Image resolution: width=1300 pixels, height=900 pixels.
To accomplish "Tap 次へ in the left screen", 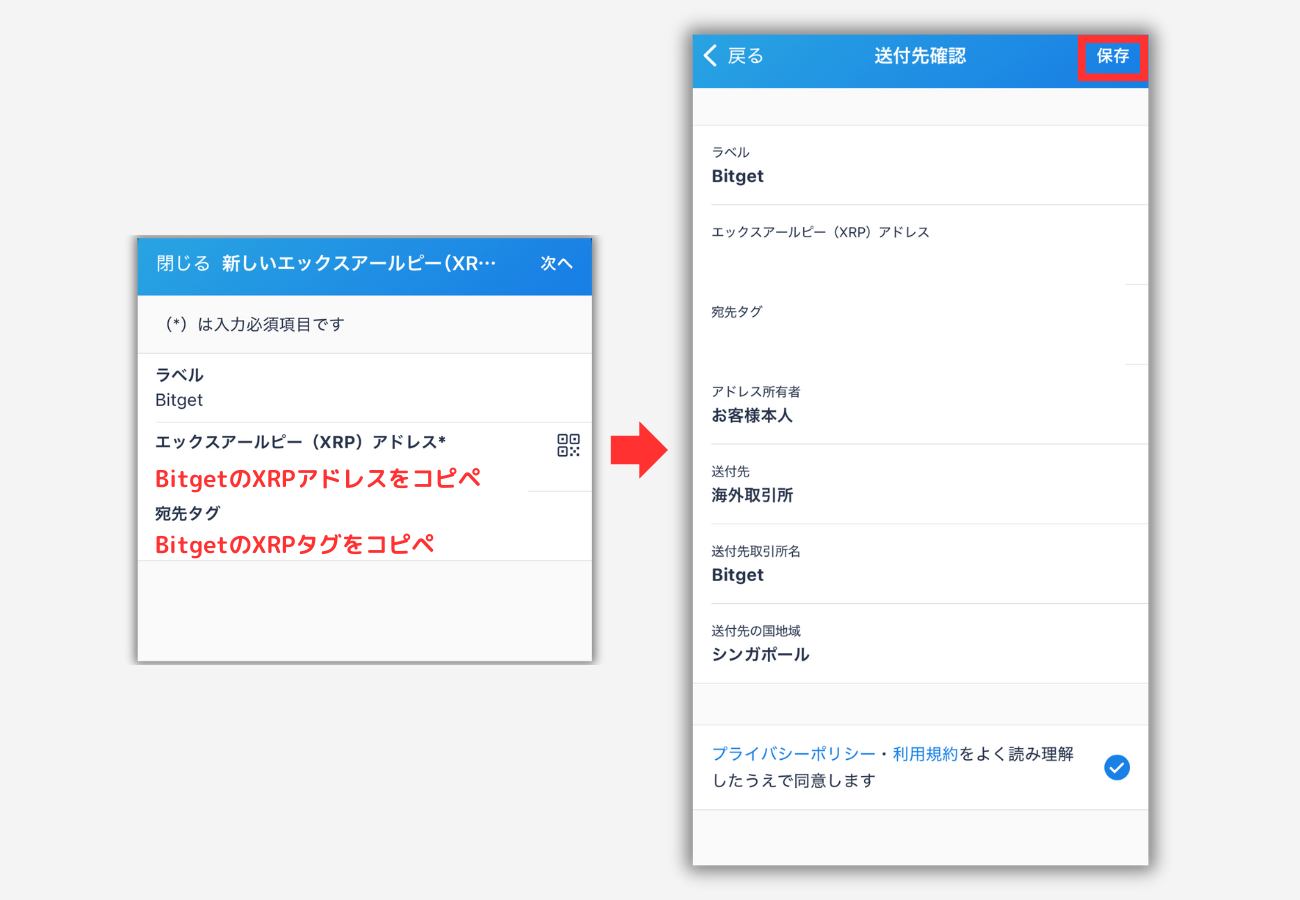I will 557,263.
